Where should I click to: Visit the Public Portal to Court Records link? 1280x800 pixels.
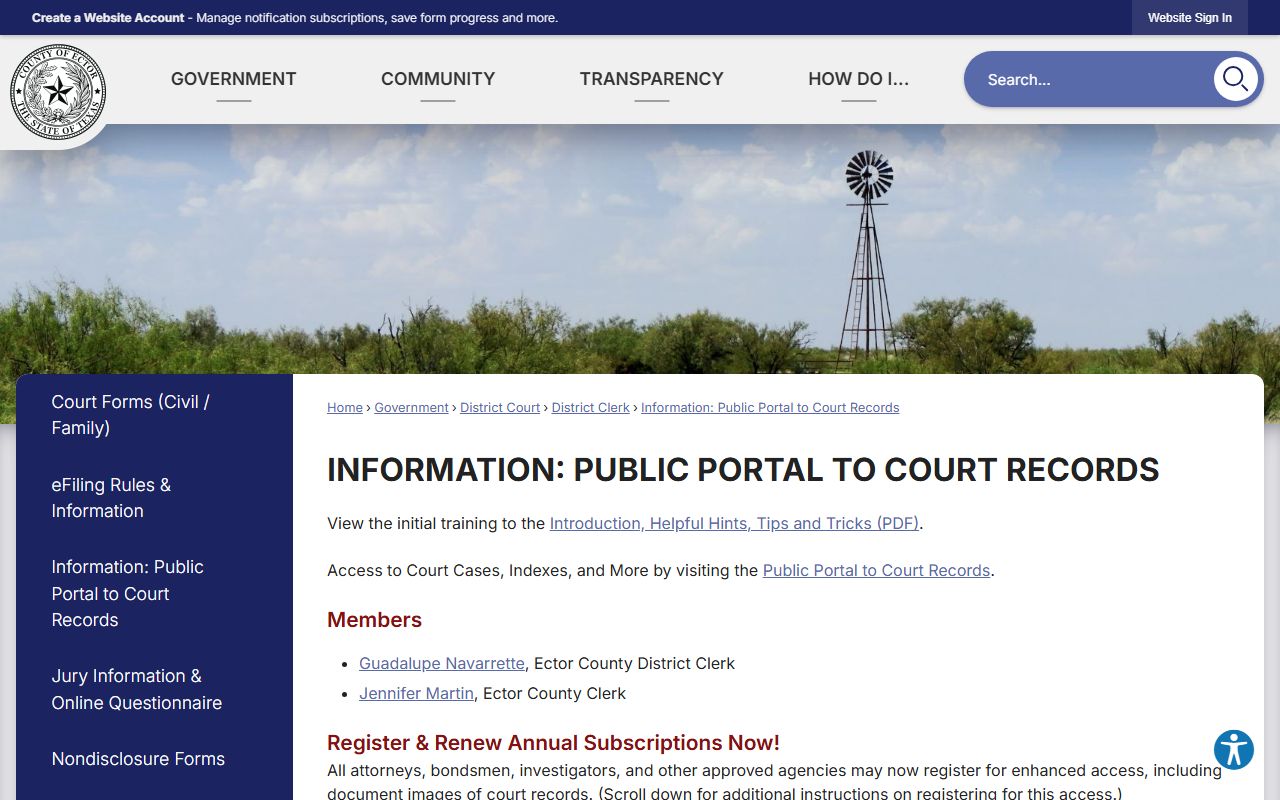[877, 570]
